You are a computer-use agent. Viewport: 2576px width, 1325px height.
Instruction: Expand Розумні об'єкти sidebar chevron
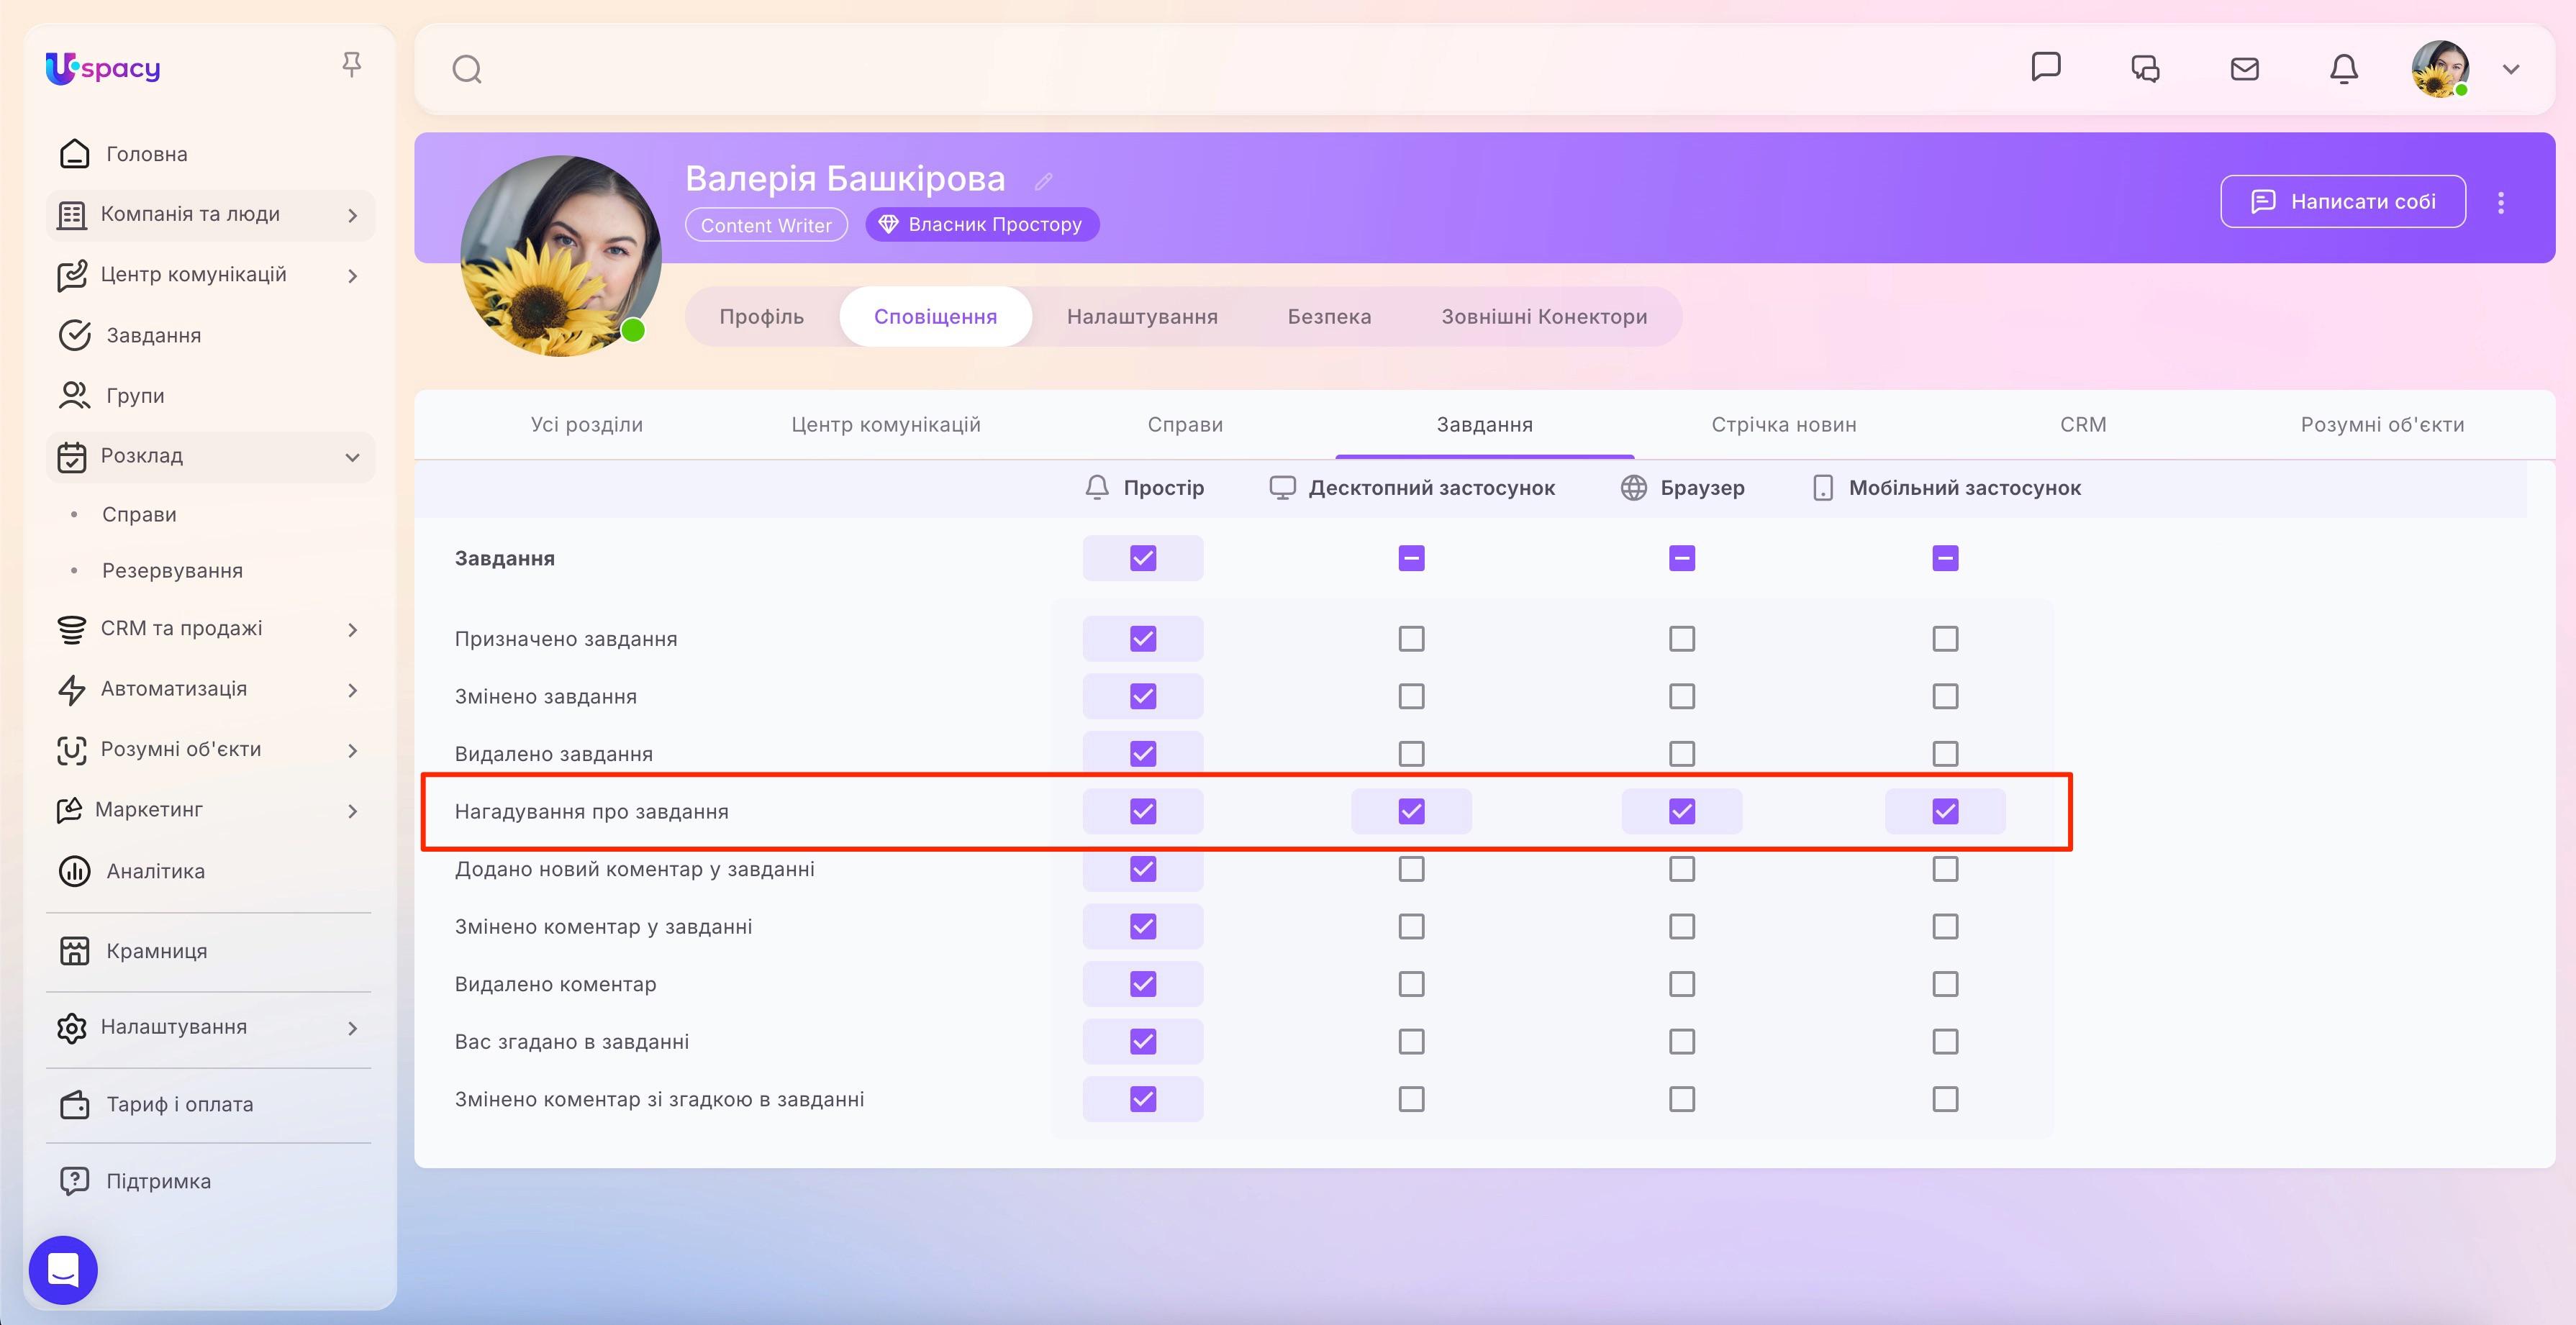click(x=352, y=750)
